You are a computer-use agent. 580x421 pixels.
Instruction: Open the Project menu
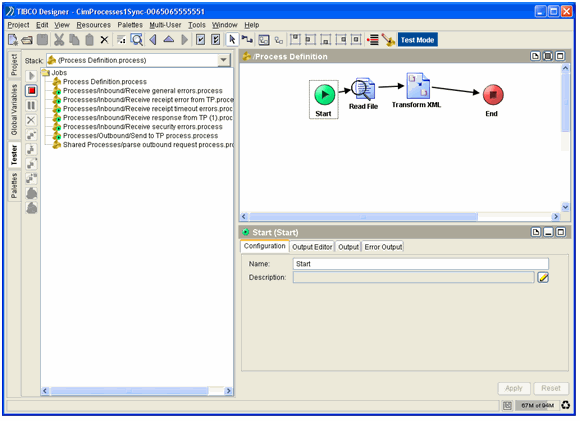(18, 25)
